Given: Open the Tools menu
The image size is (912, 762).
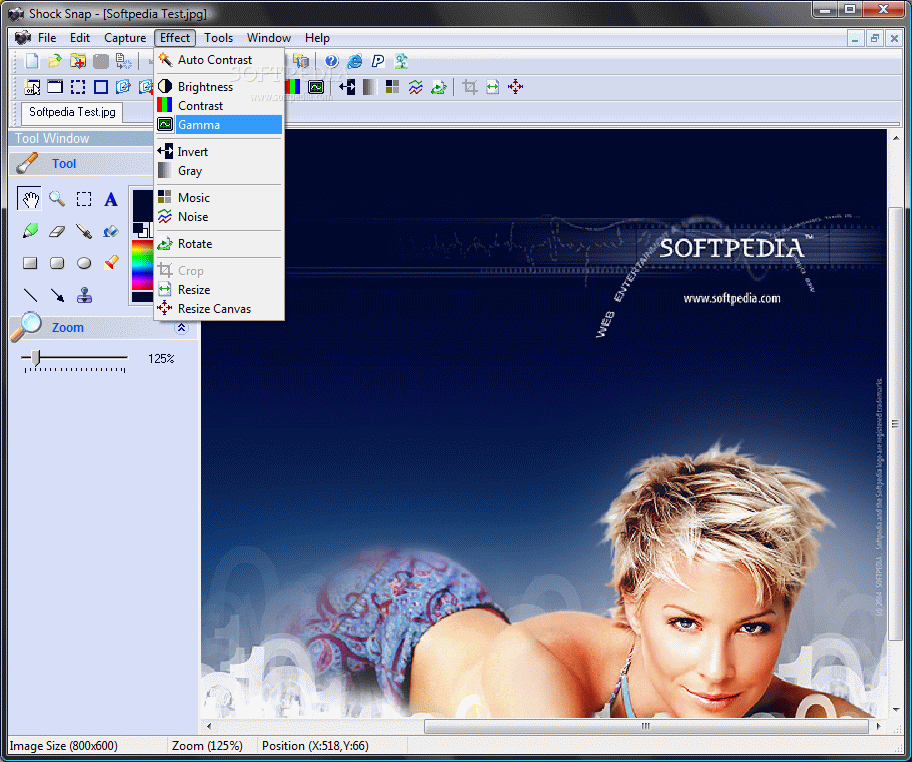Looking at the screenshot, I should coord(218,38).
